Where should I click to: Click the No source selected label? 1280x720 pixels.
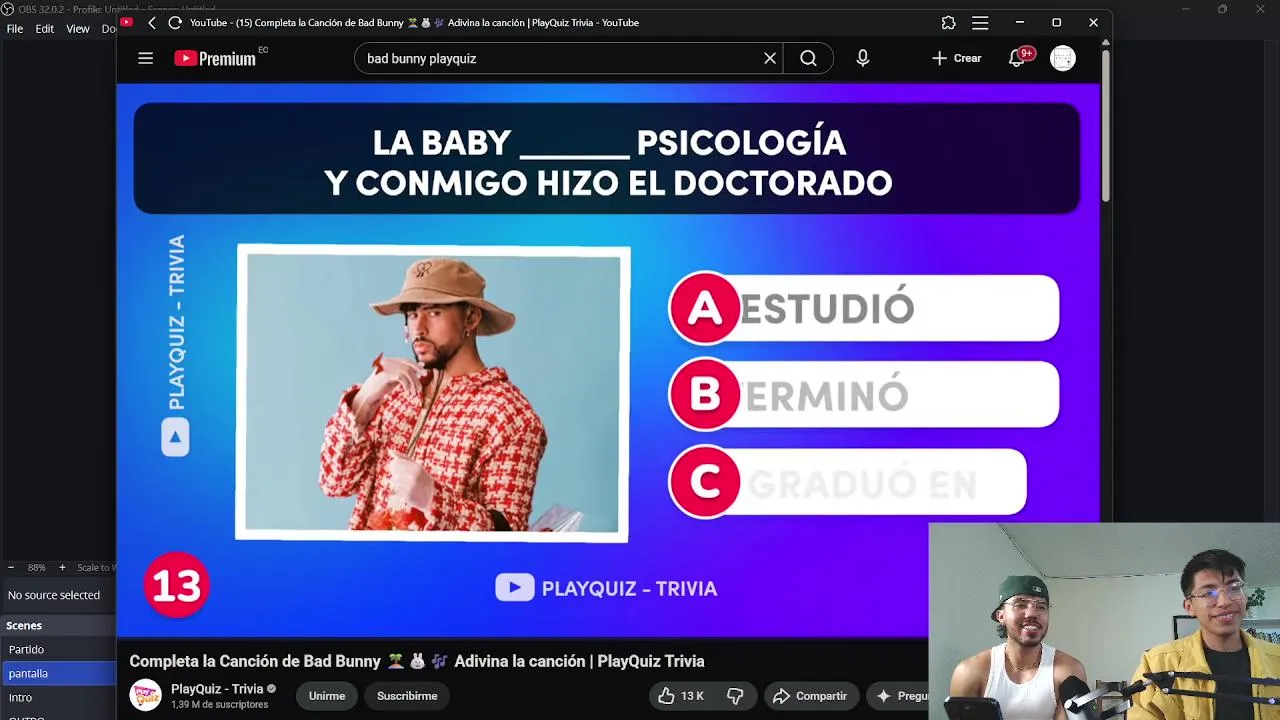pos(54,595)
